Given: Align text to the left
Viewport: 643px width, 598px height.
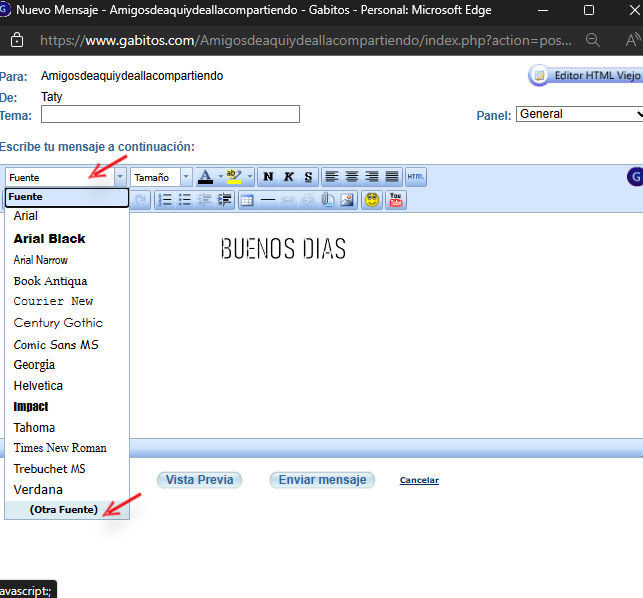Looking at the screenshot, I should pyautogui.click(x=332, y=177).
